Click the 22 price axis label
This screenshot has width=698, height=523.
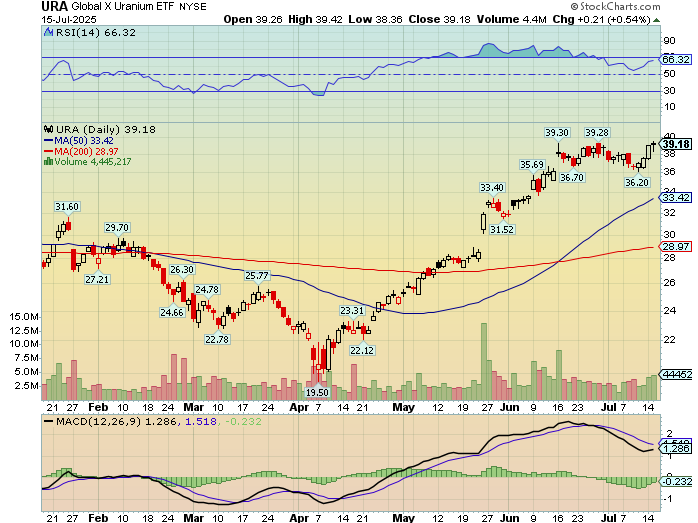[x=670, y=340]
